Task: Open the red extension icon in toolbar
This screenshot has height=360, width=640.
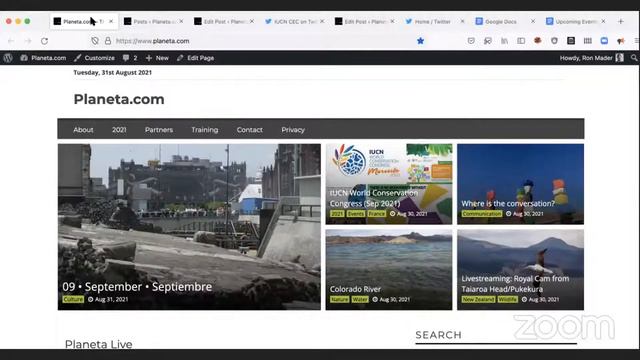Action: coord(538,40)
